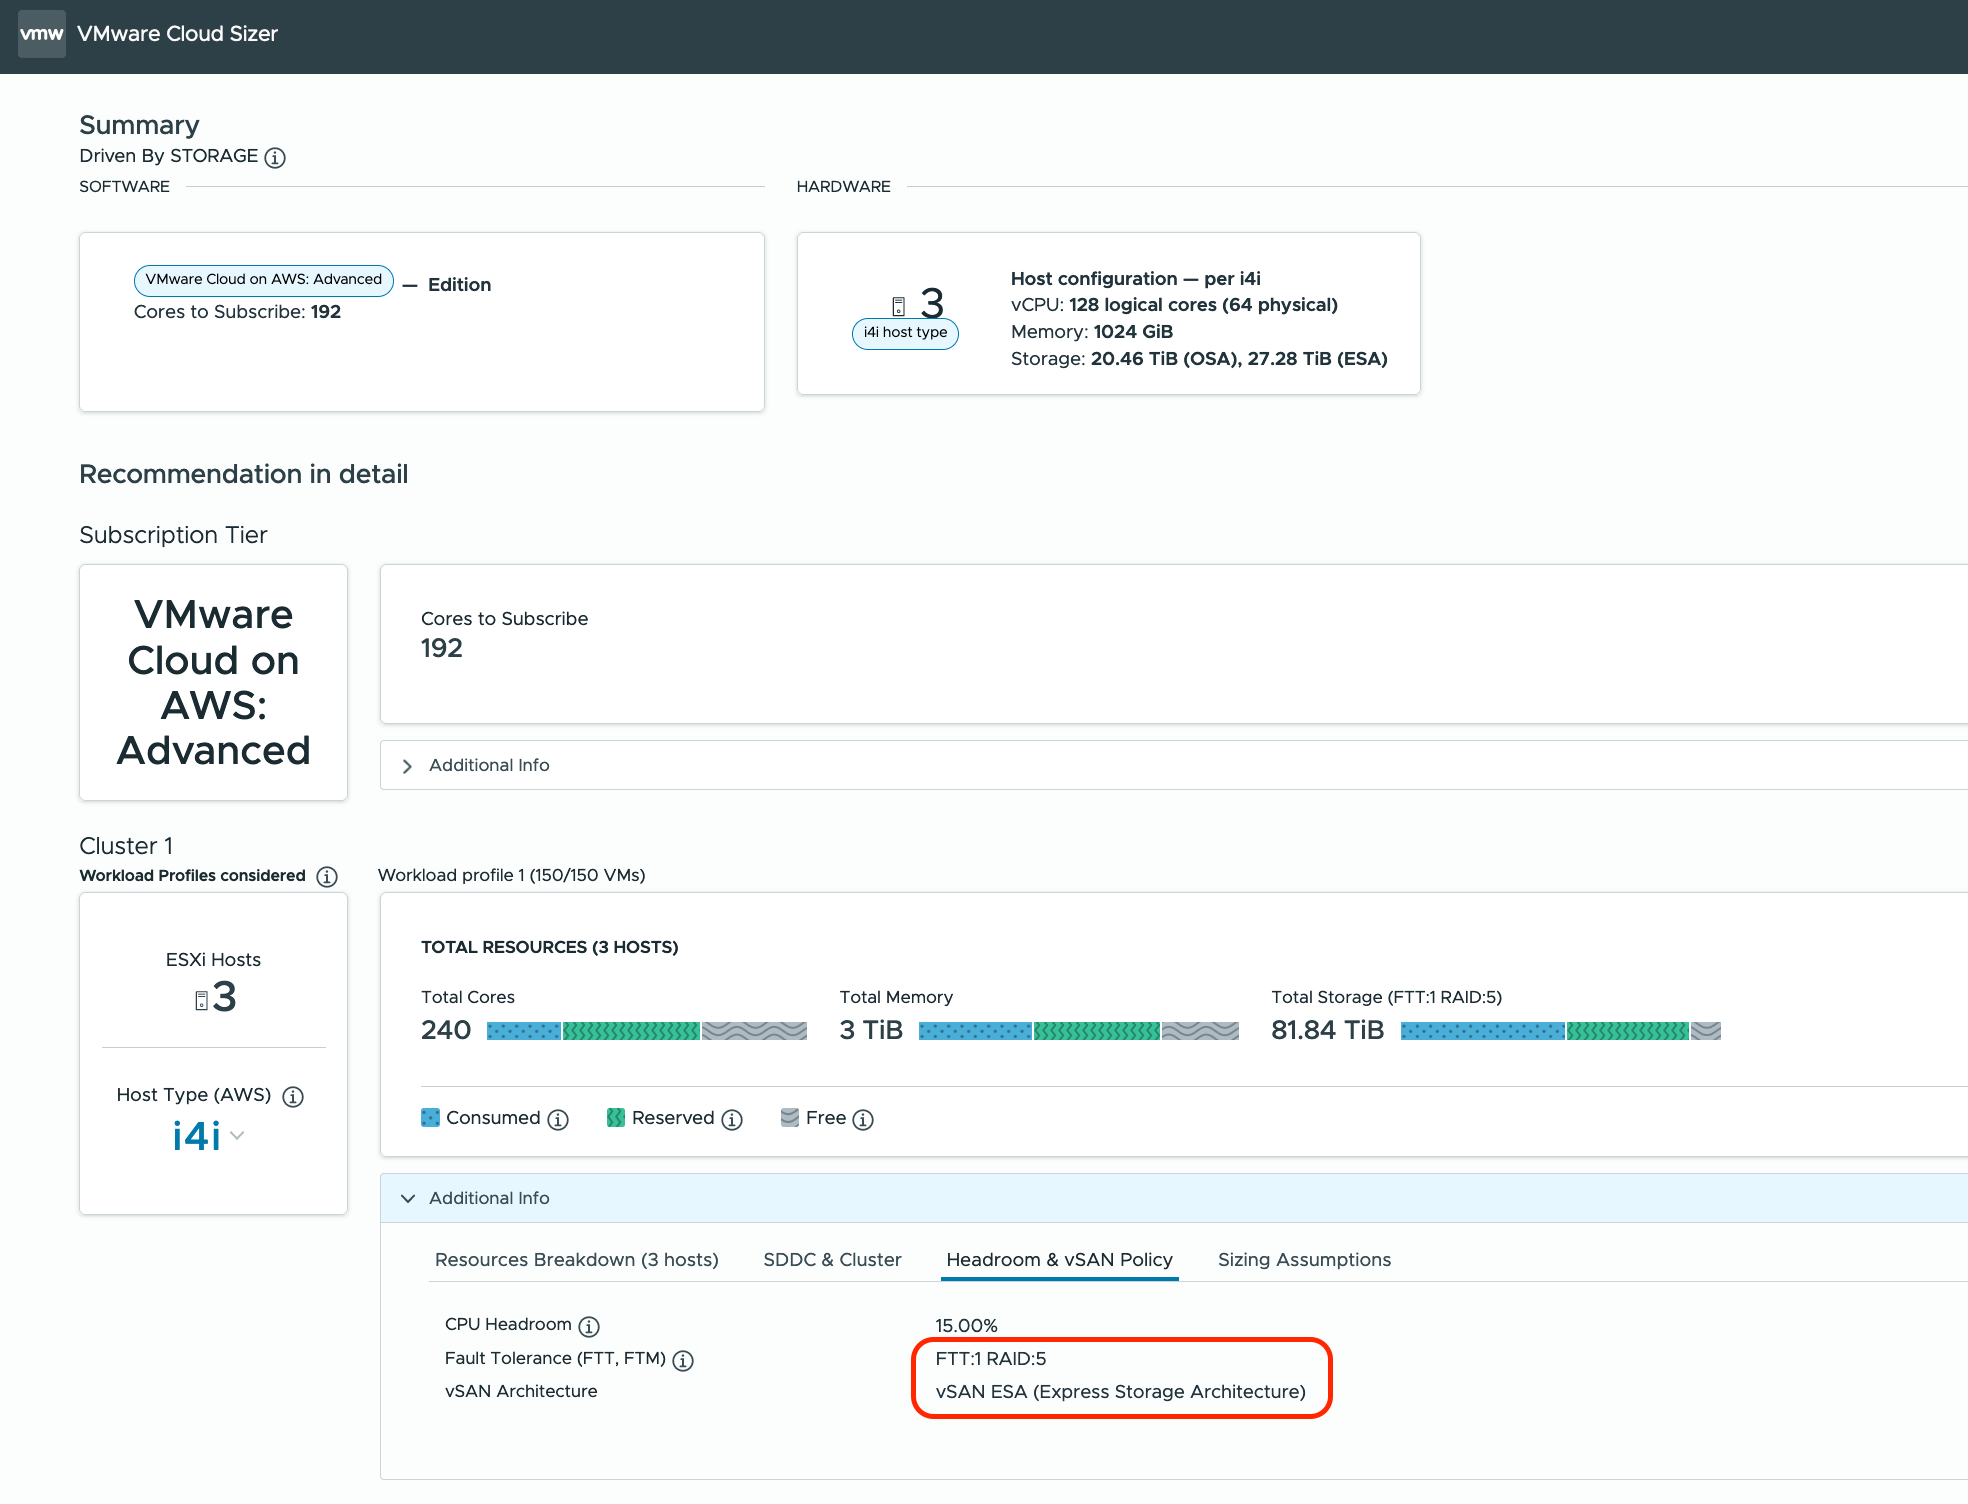Click the Reserved legend info icon
Screen dimensions: 1968x1504
tap(732, 1119)
